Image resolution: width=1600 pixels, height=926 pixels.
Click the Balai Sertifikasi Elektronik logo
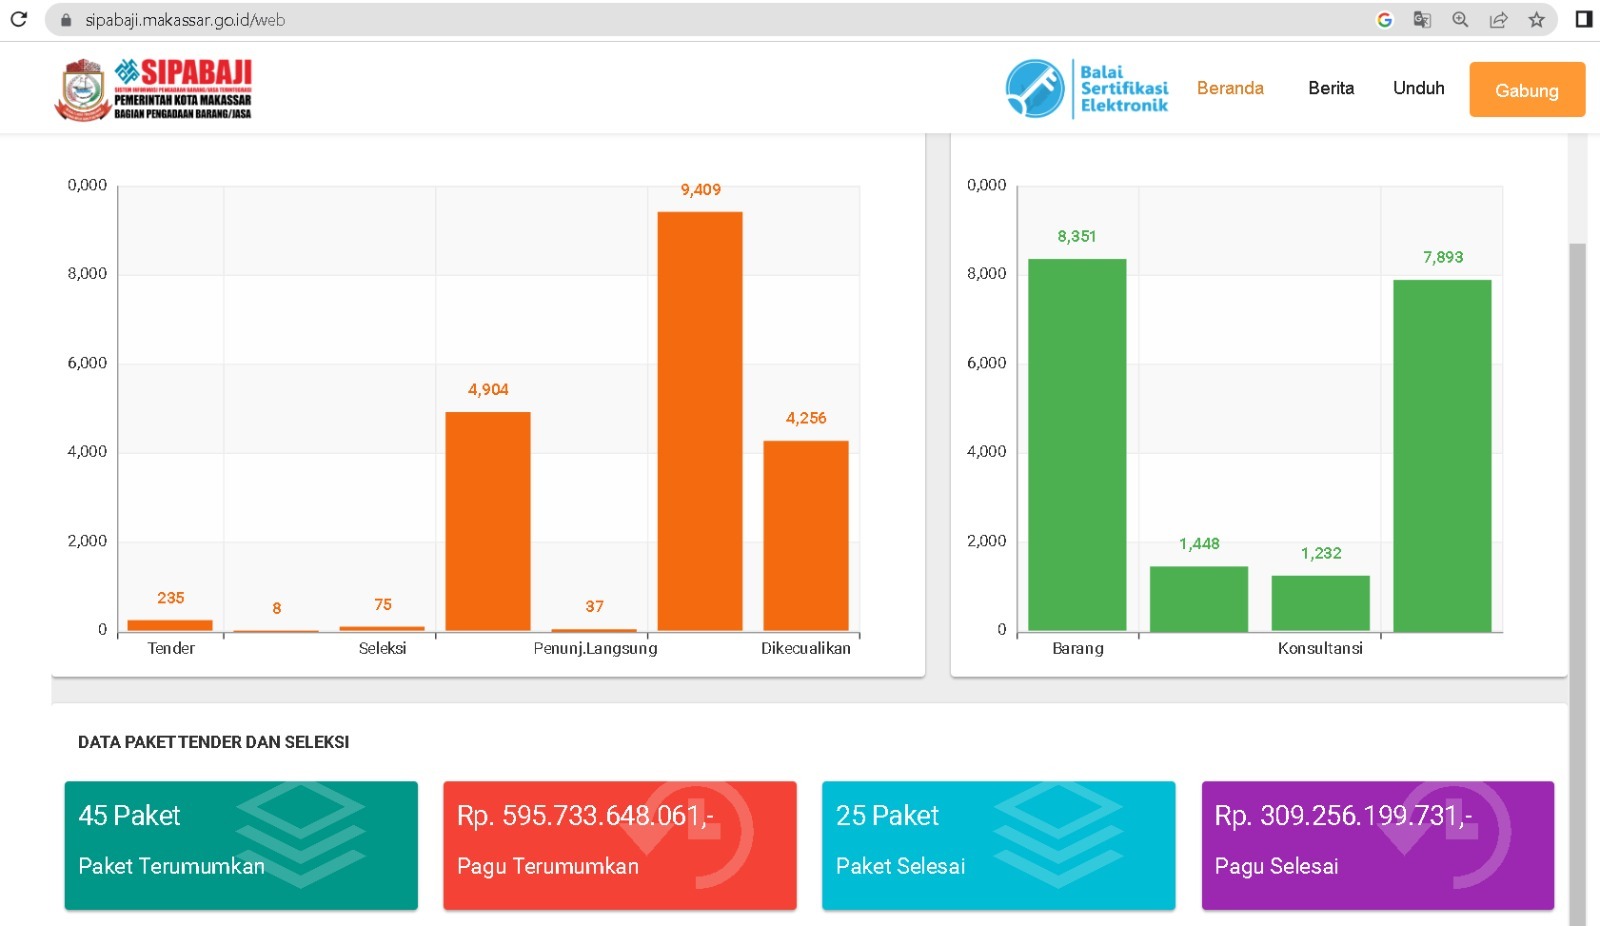click(x=1087, y=88)
